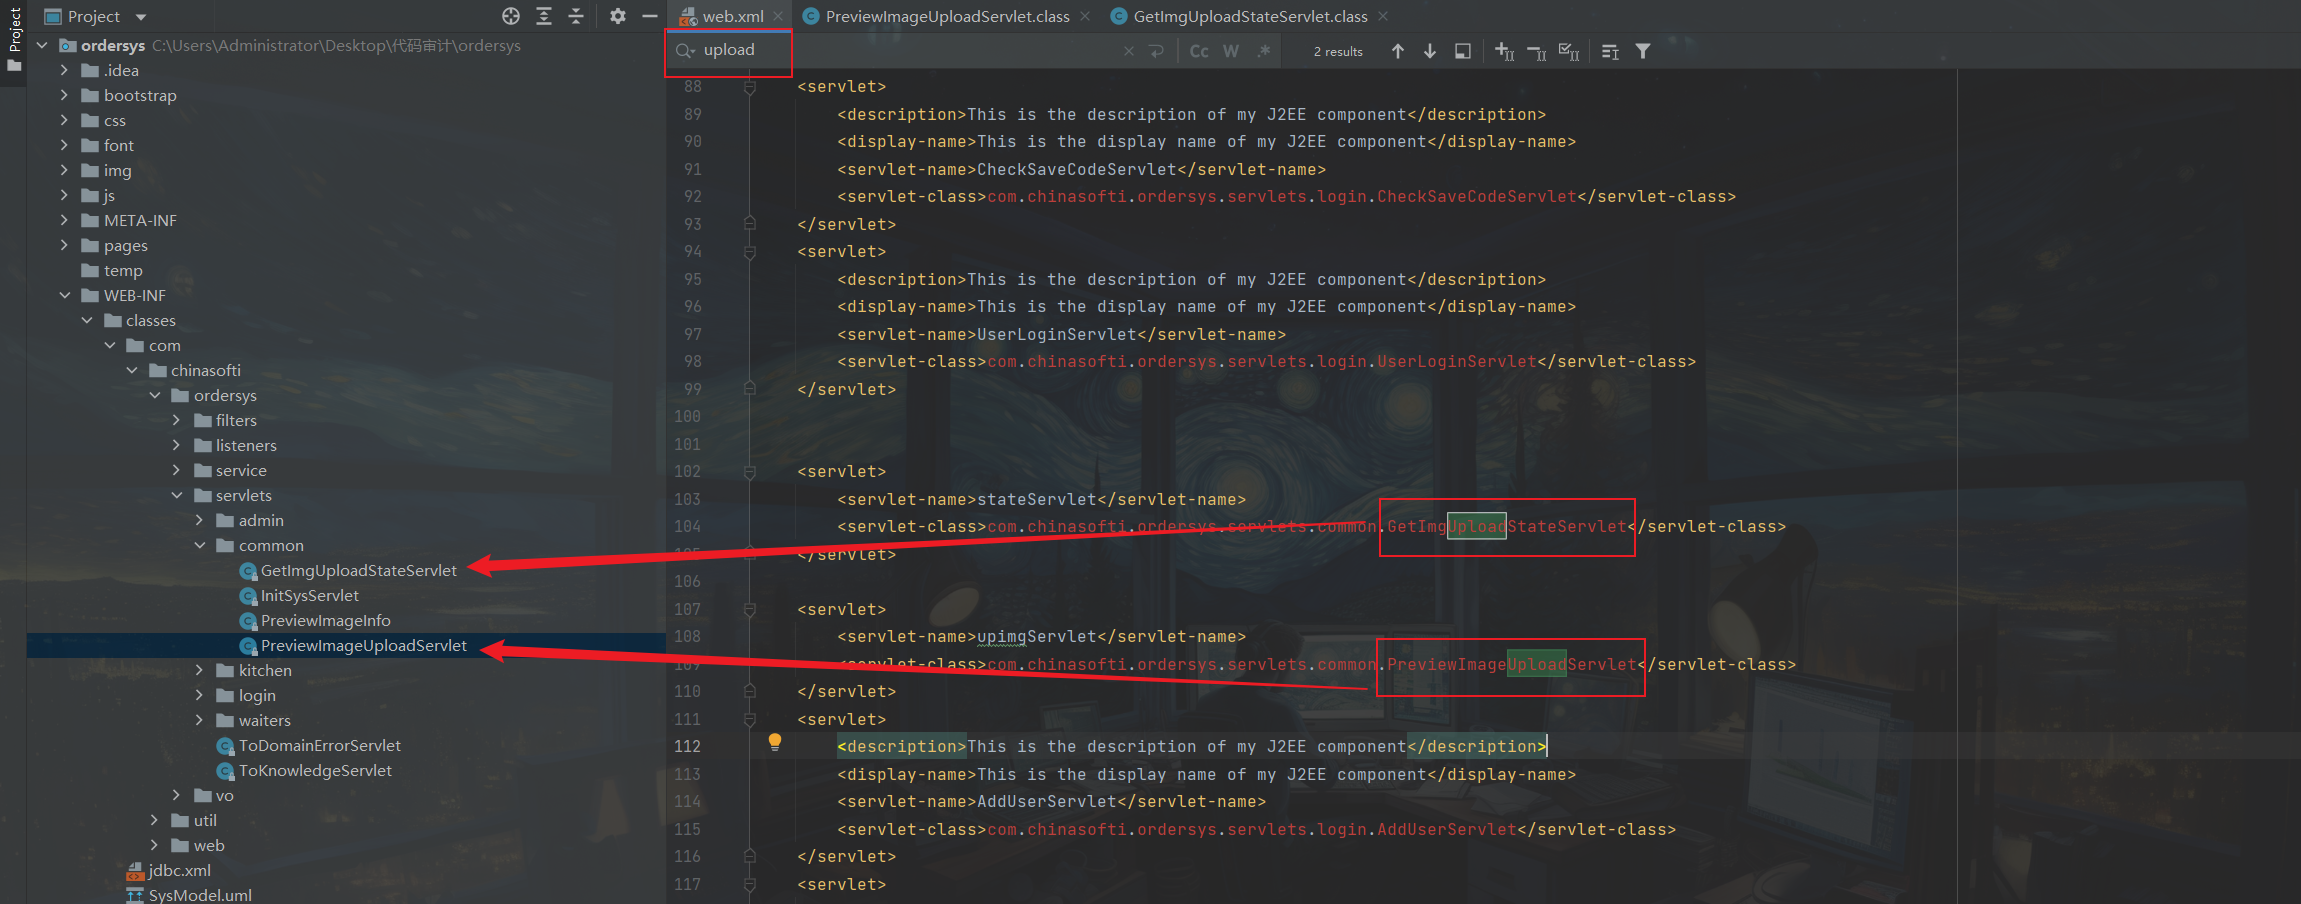Click the Collapse All icon in Project panel
This screenshot has width=2301, height=904.
click(x=576, y=16)
